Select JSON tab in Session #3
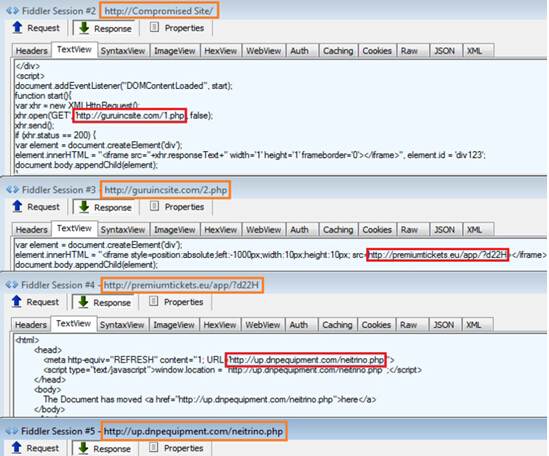549x456 pixels. pos(445,230)
